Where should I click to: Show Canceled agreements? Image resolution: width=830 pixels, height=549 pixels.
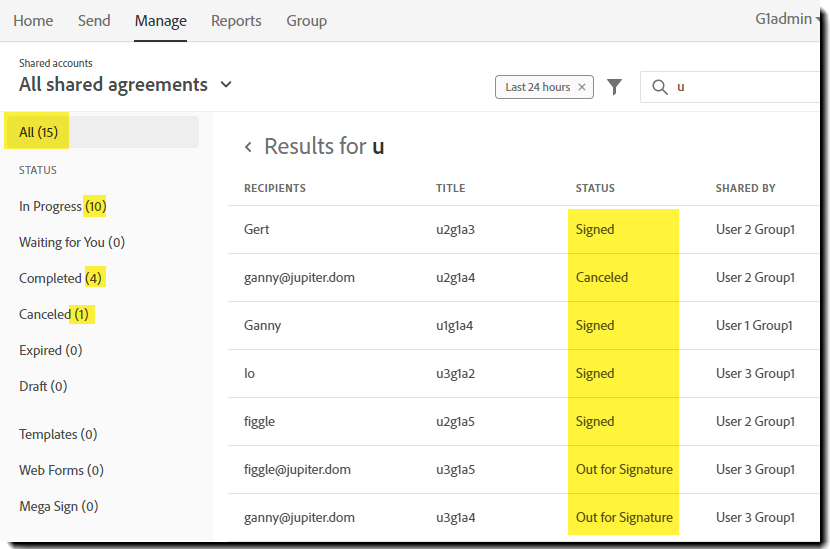tap(54, 314)
